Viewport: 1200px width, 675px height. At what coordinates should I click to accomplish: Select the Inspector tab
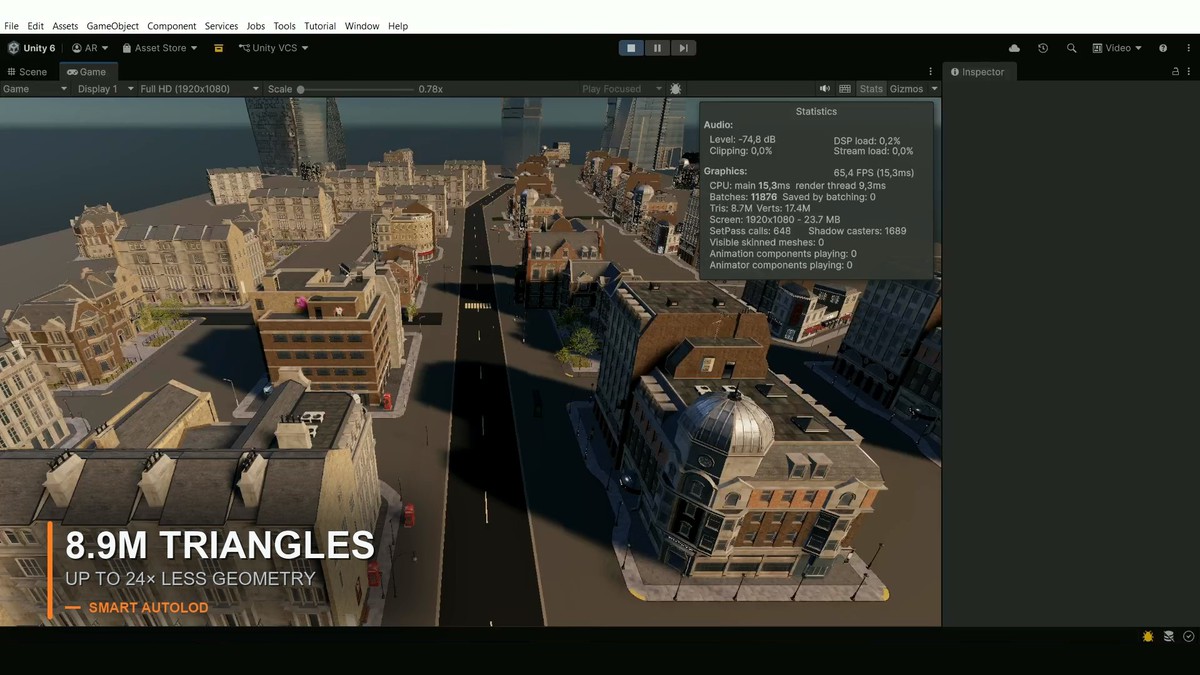click(978, 72)
